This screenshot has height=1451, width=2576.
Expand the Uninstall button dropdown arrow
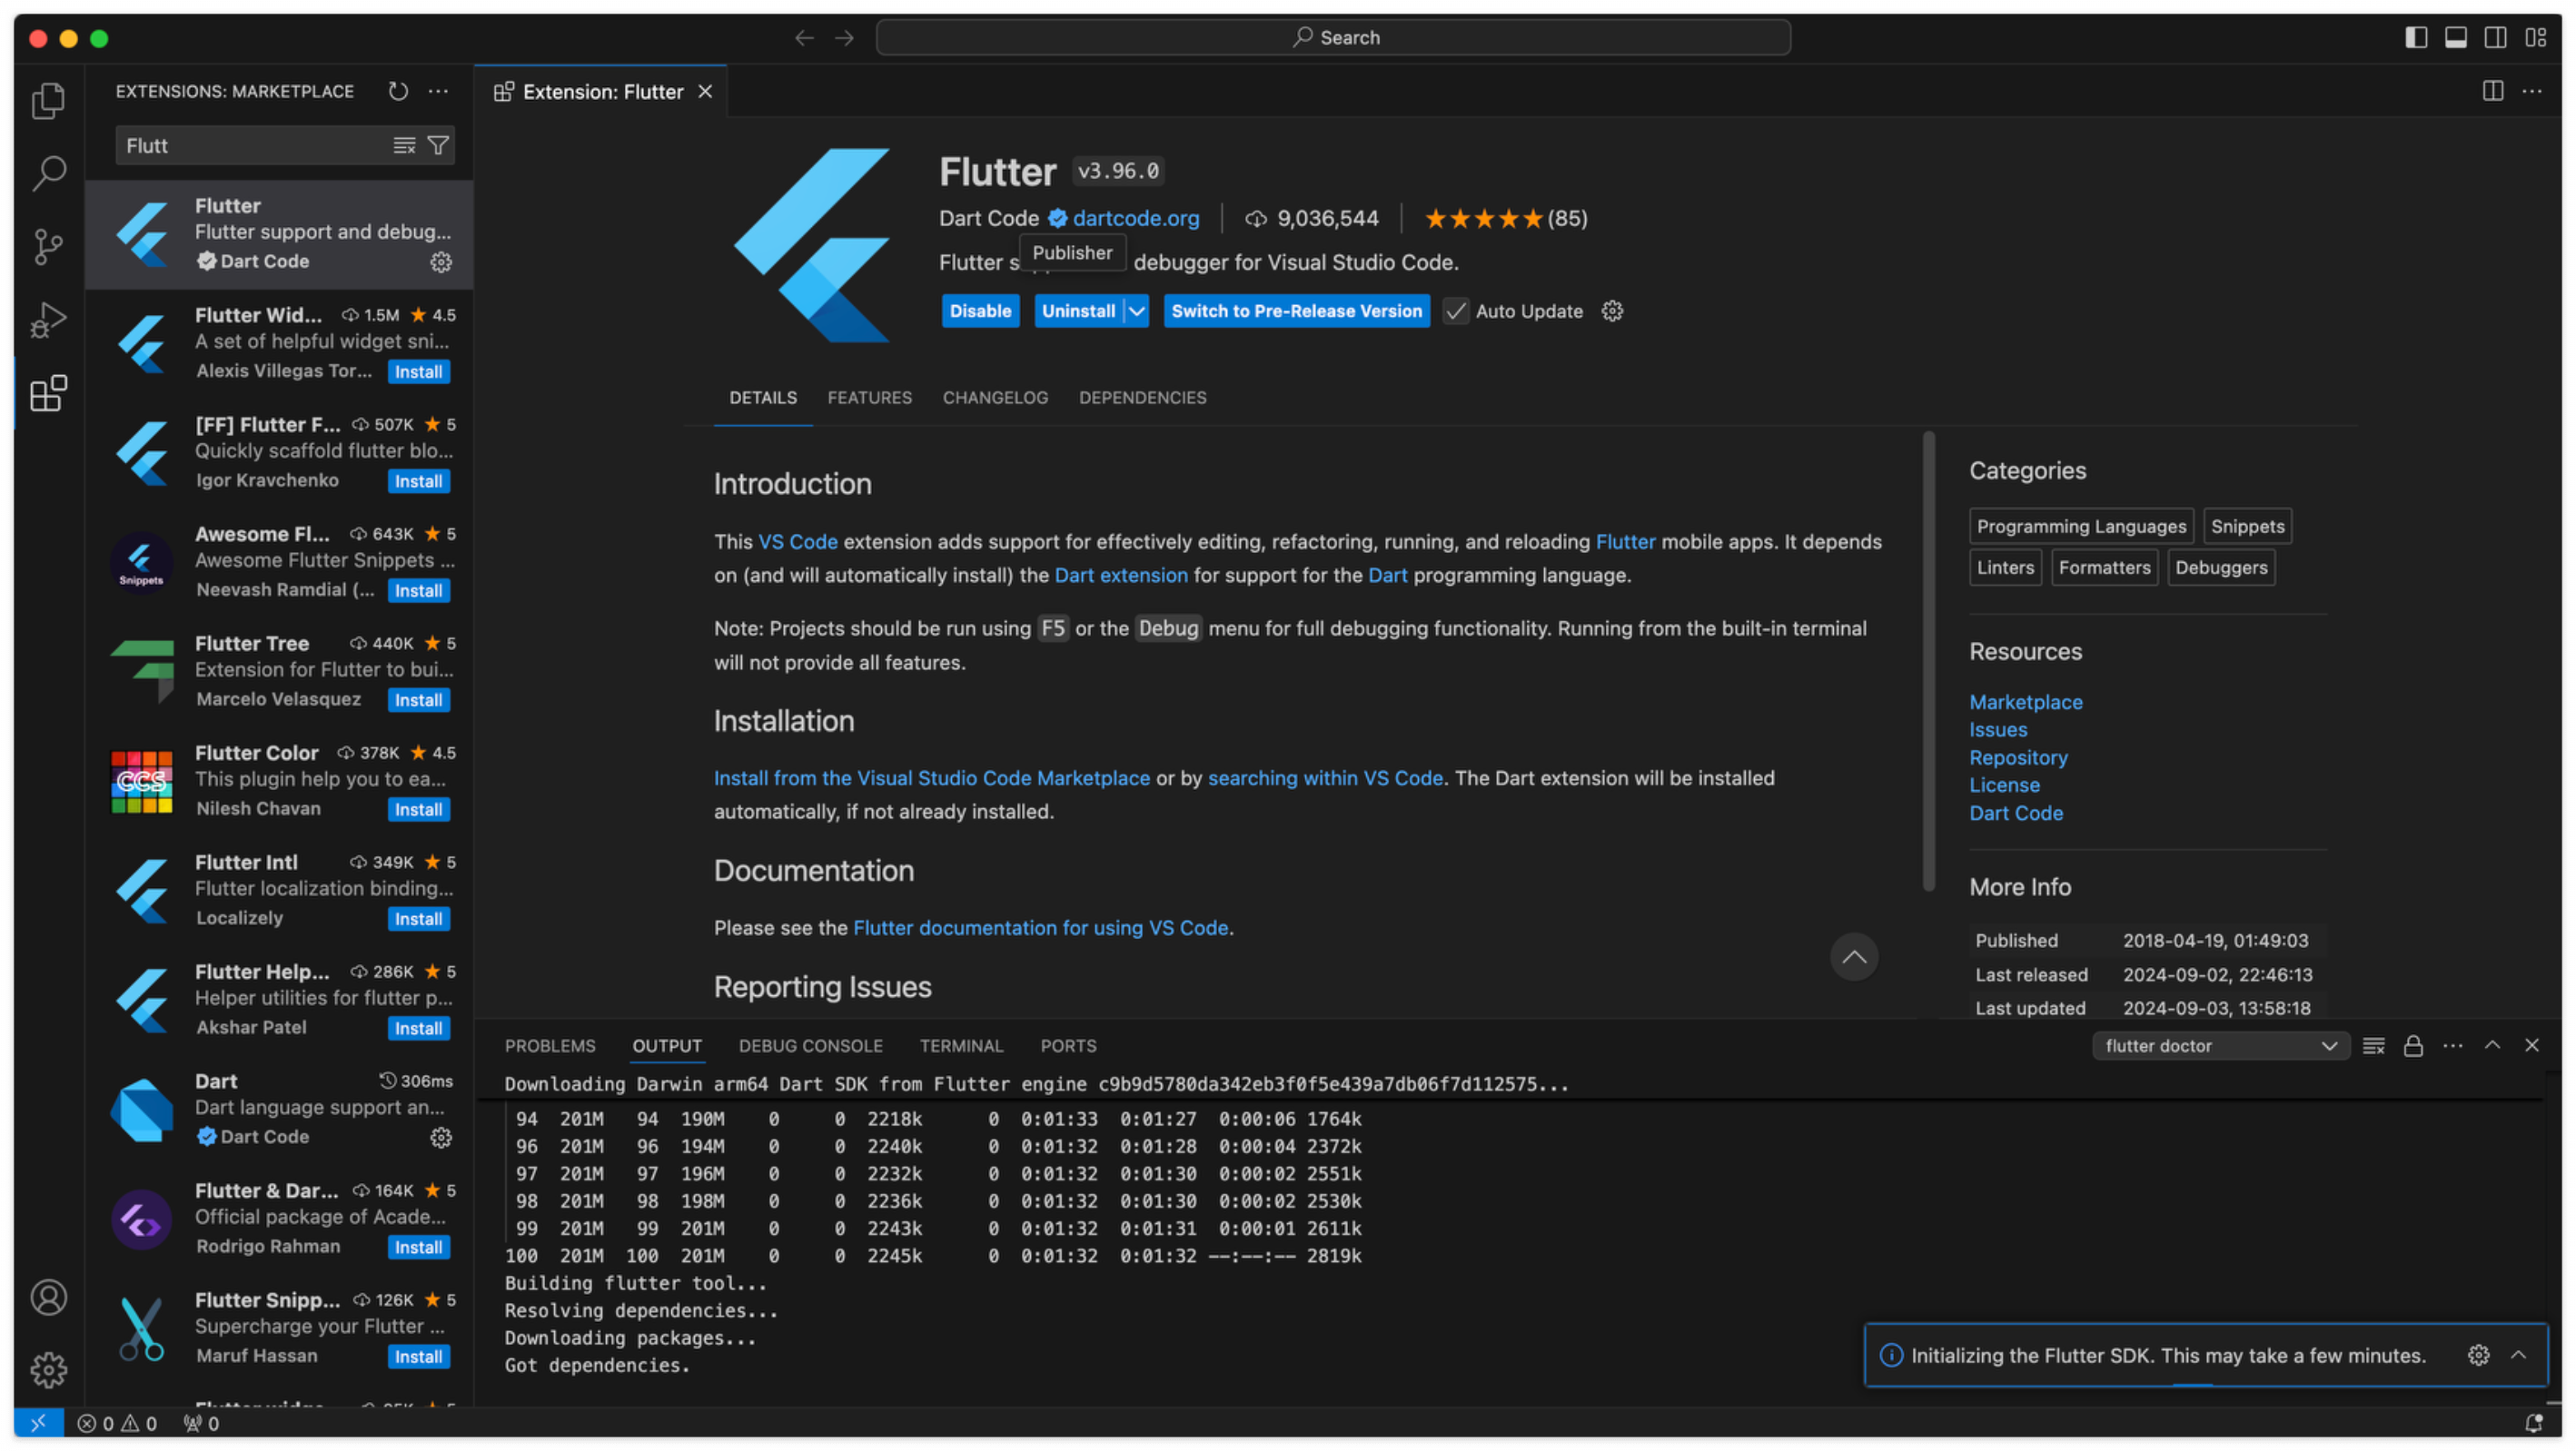1137,311
